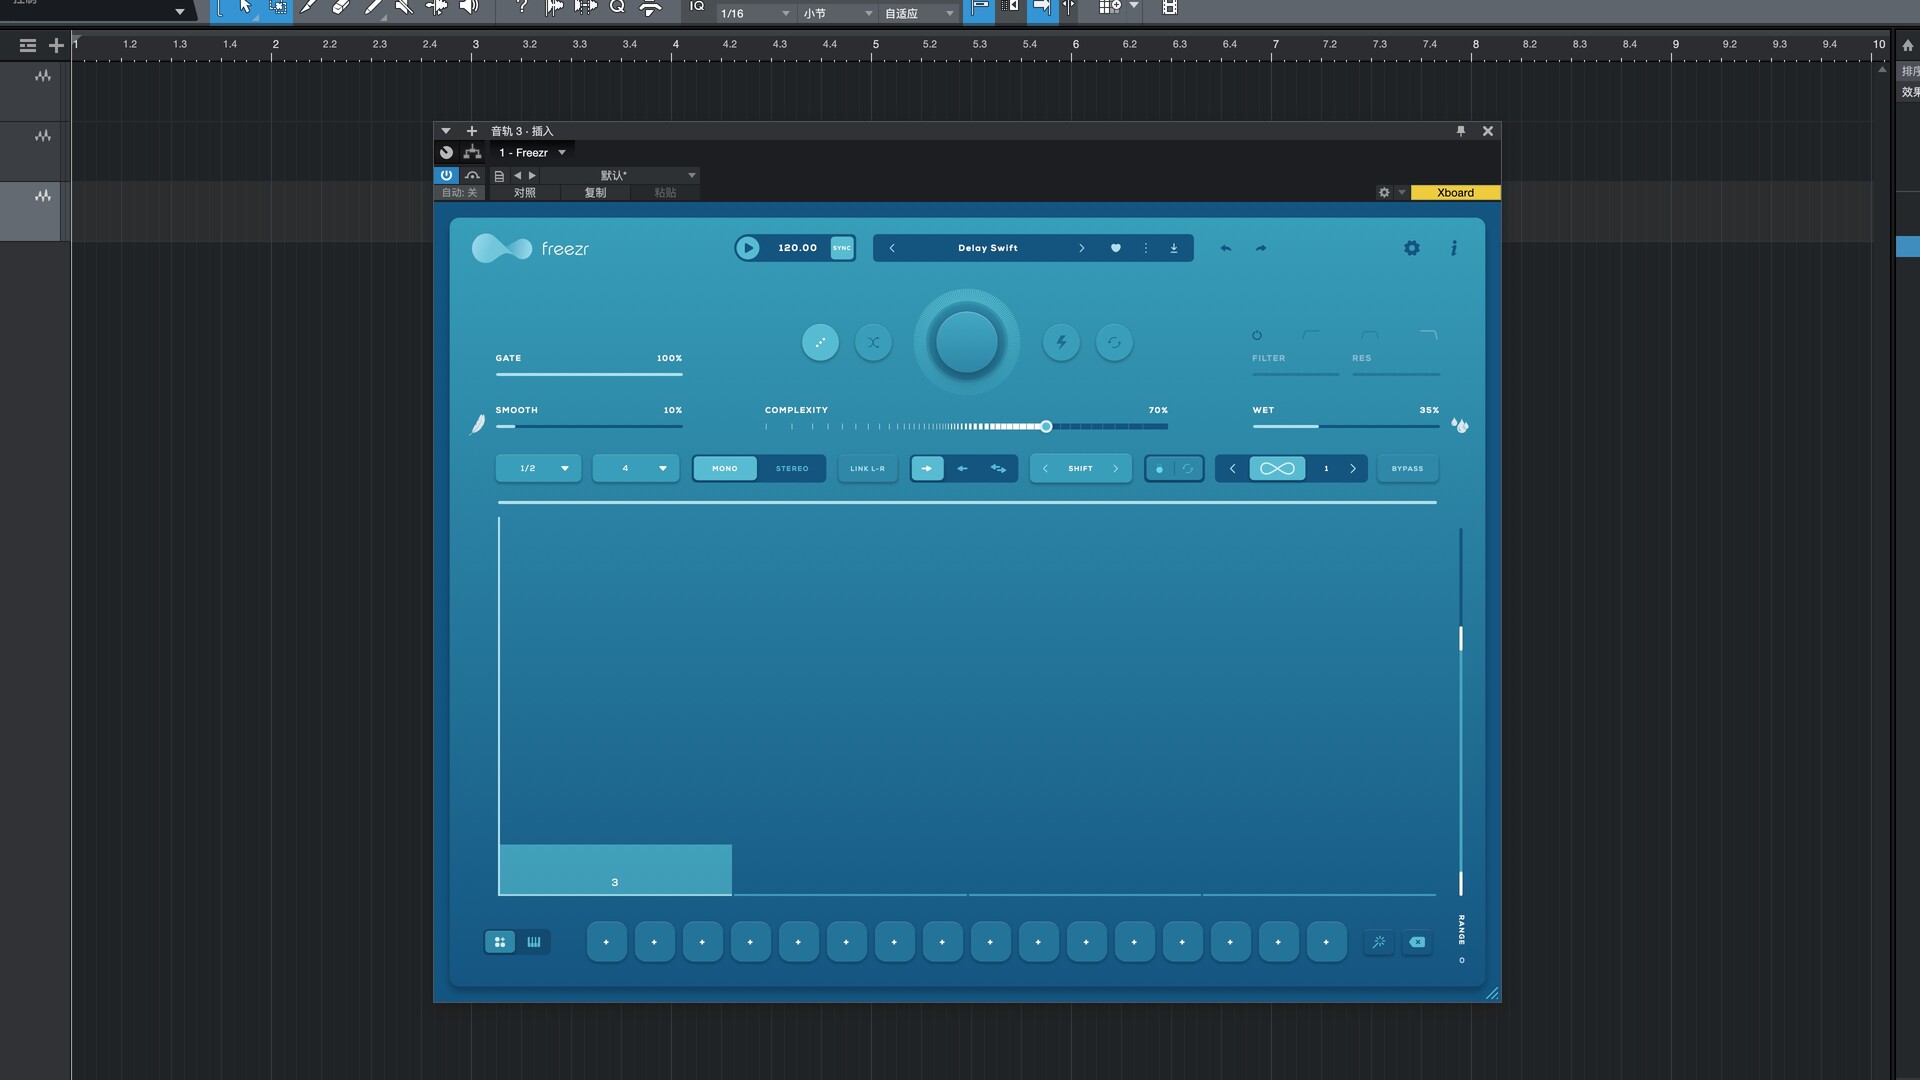Click the question mark help icon
Screen dimensions: 1920x1080
[x=521, y=8]
